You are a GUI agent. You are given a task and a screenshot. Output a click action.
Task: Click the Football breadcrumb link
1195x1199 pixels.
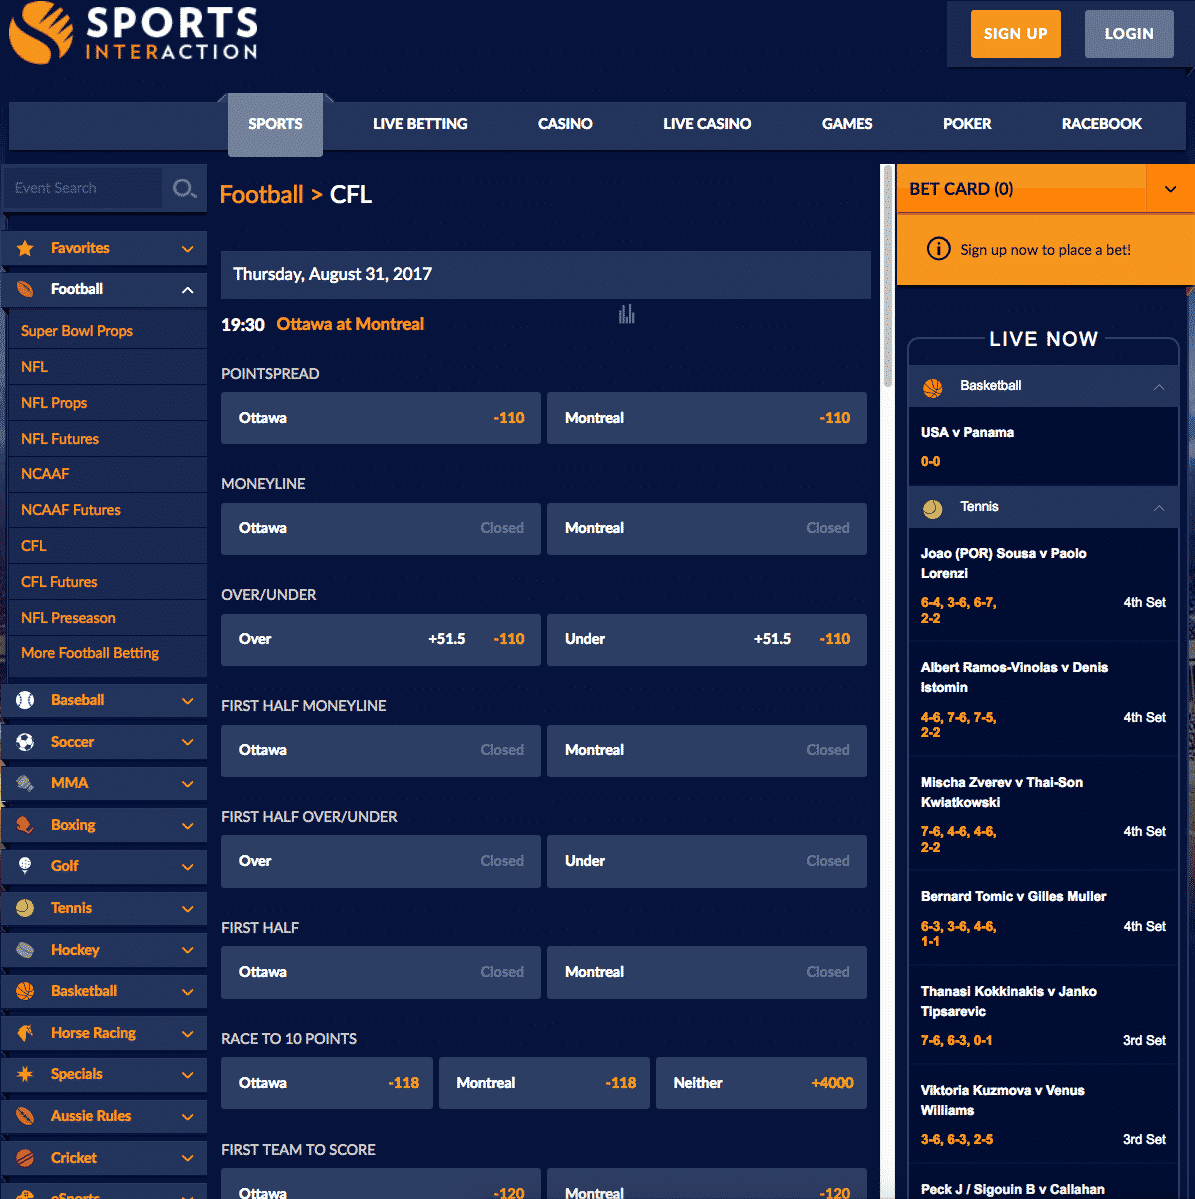coord(261,194)
